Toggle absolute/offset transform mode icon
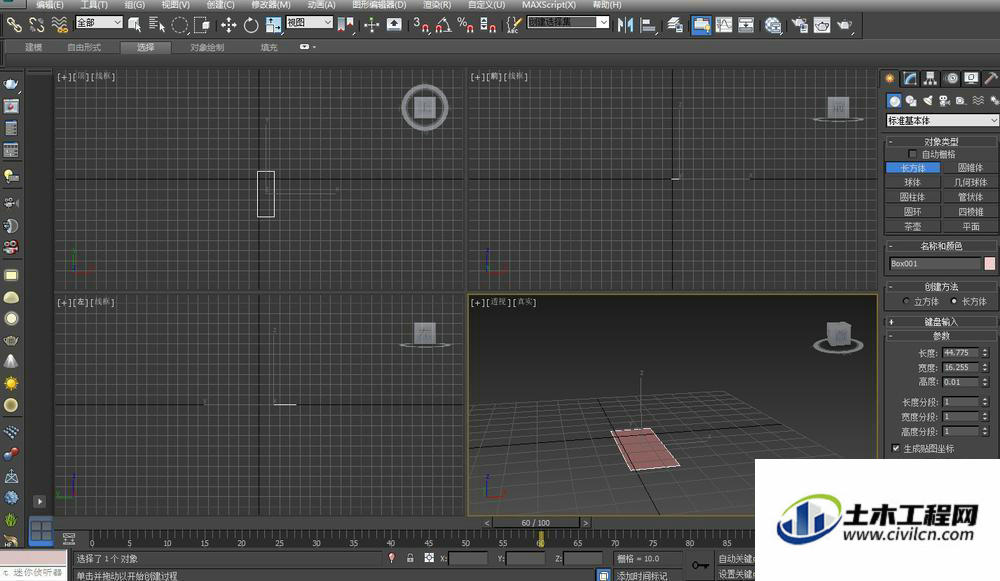The width and height of the screenshot is (1000, 581). click(x=429, y=558)
